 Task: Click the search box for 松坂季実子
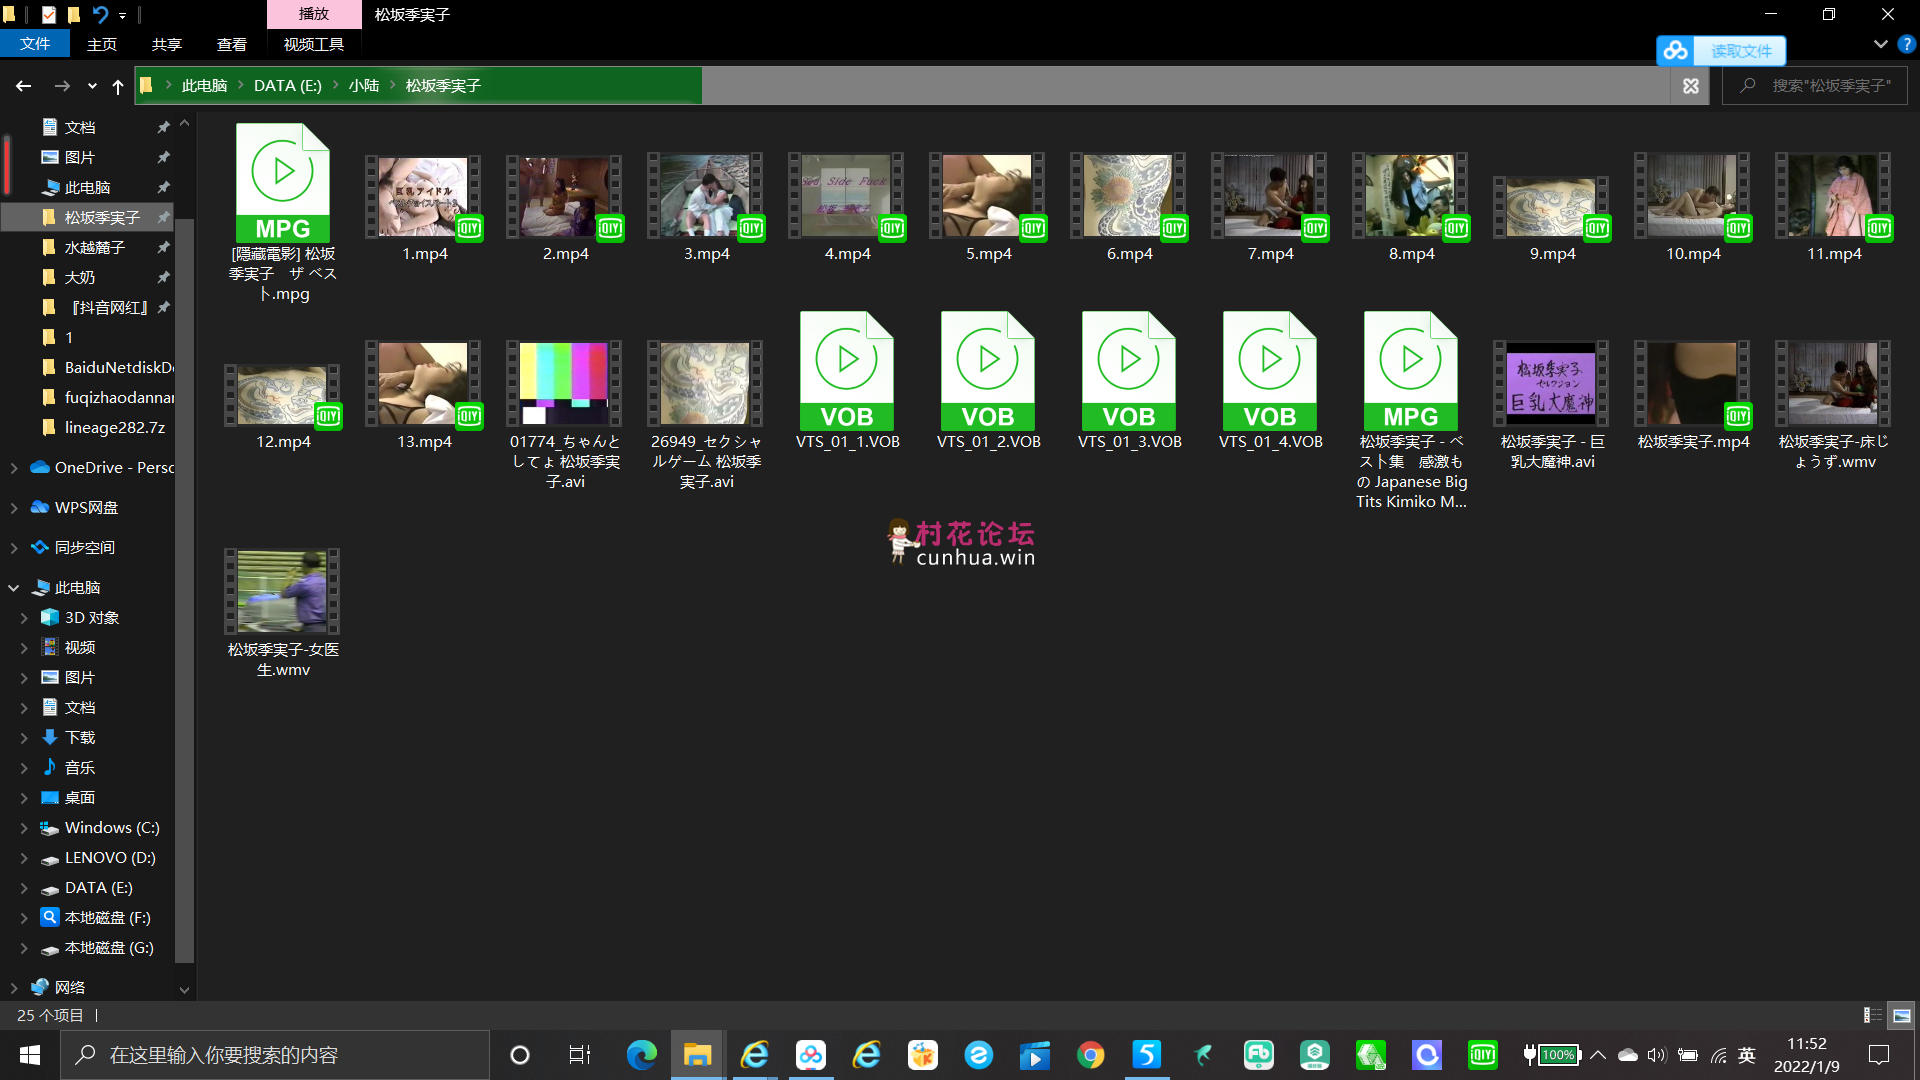click(x=1815, y=86)
